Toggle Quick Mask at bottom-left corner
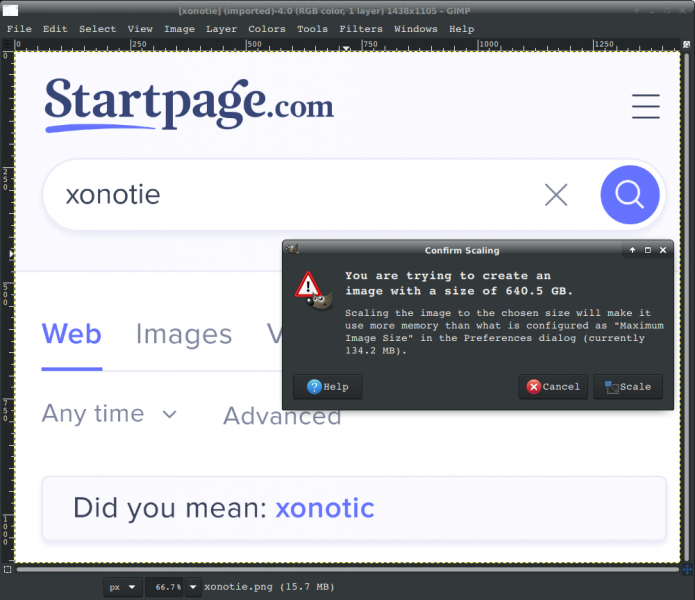Image resolution: width=695 pixels, height=600 pixels. [8, 569]
